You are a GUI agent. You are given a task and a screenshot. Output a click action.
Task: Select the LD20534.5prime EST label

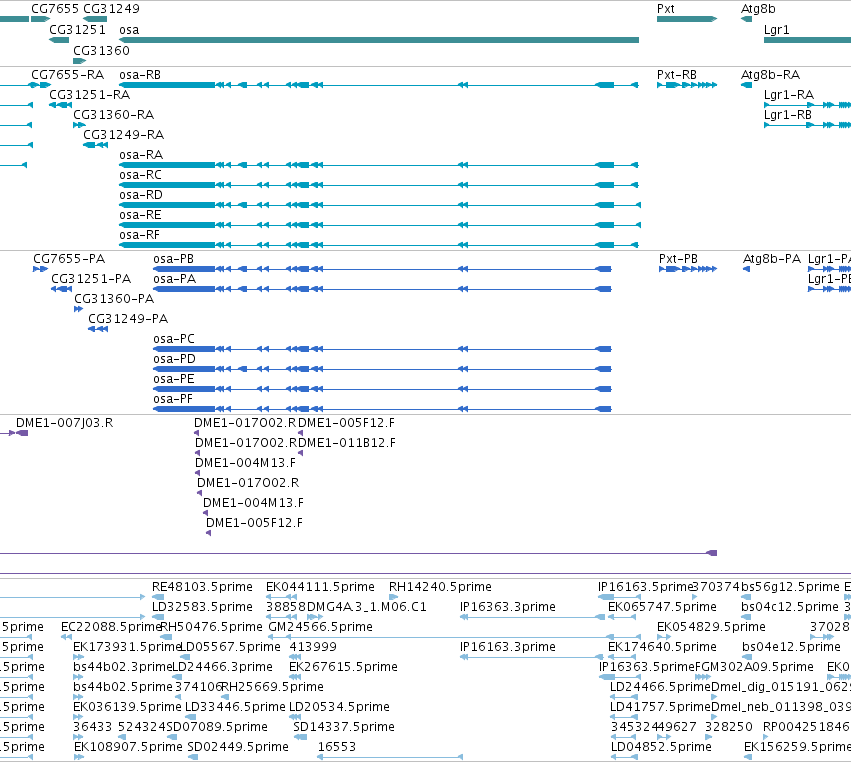point(339,707)
